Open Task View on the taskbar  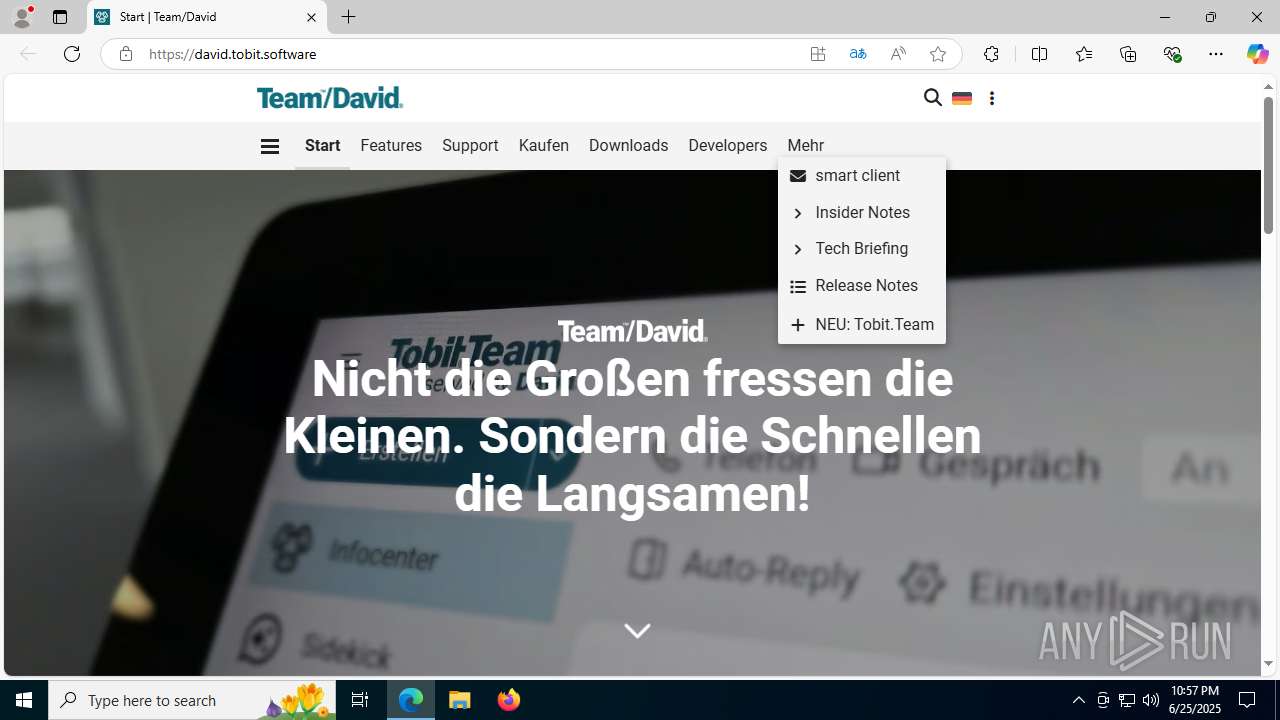pos(360,700)
